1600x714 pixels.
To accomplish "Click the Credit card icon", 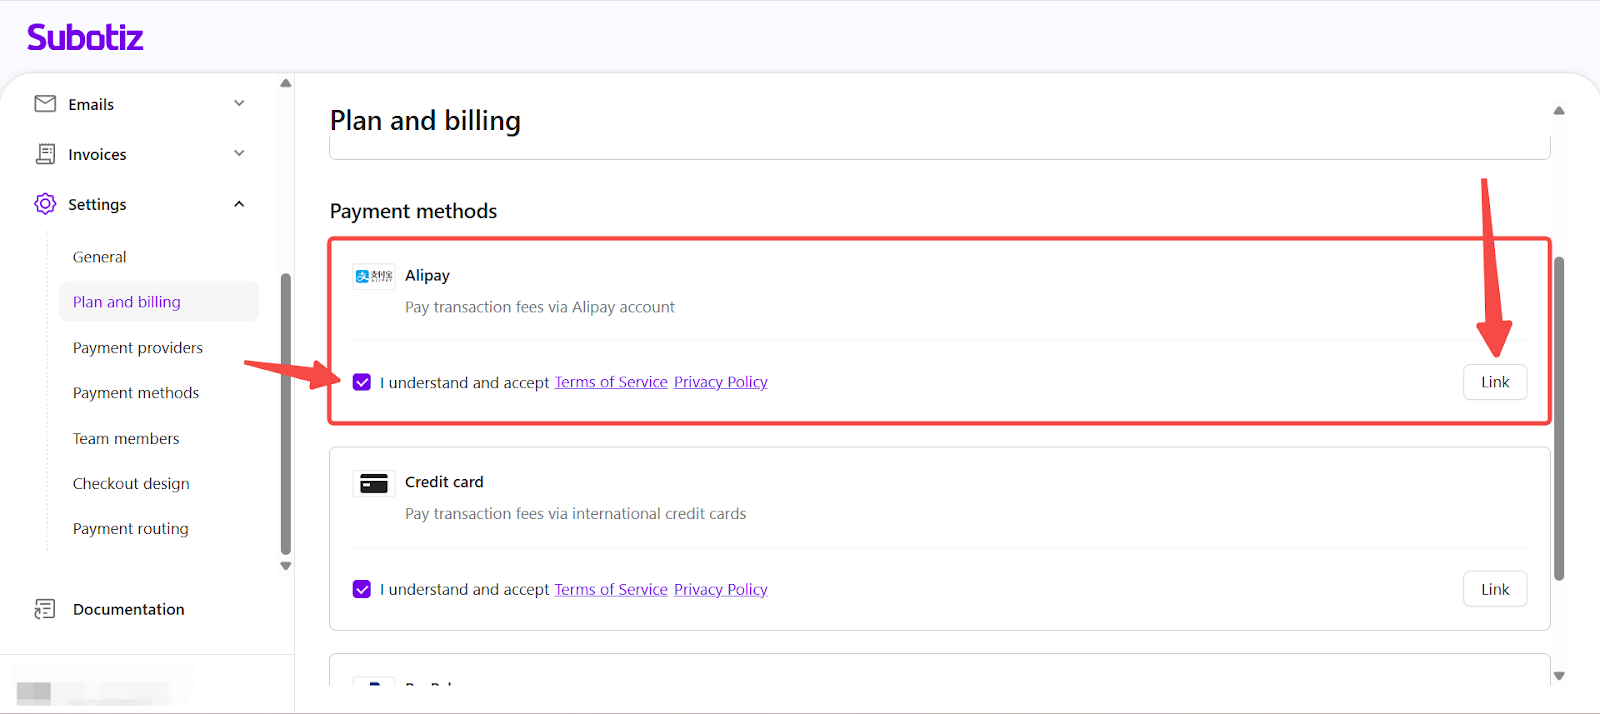I will [x=374, y=484].
